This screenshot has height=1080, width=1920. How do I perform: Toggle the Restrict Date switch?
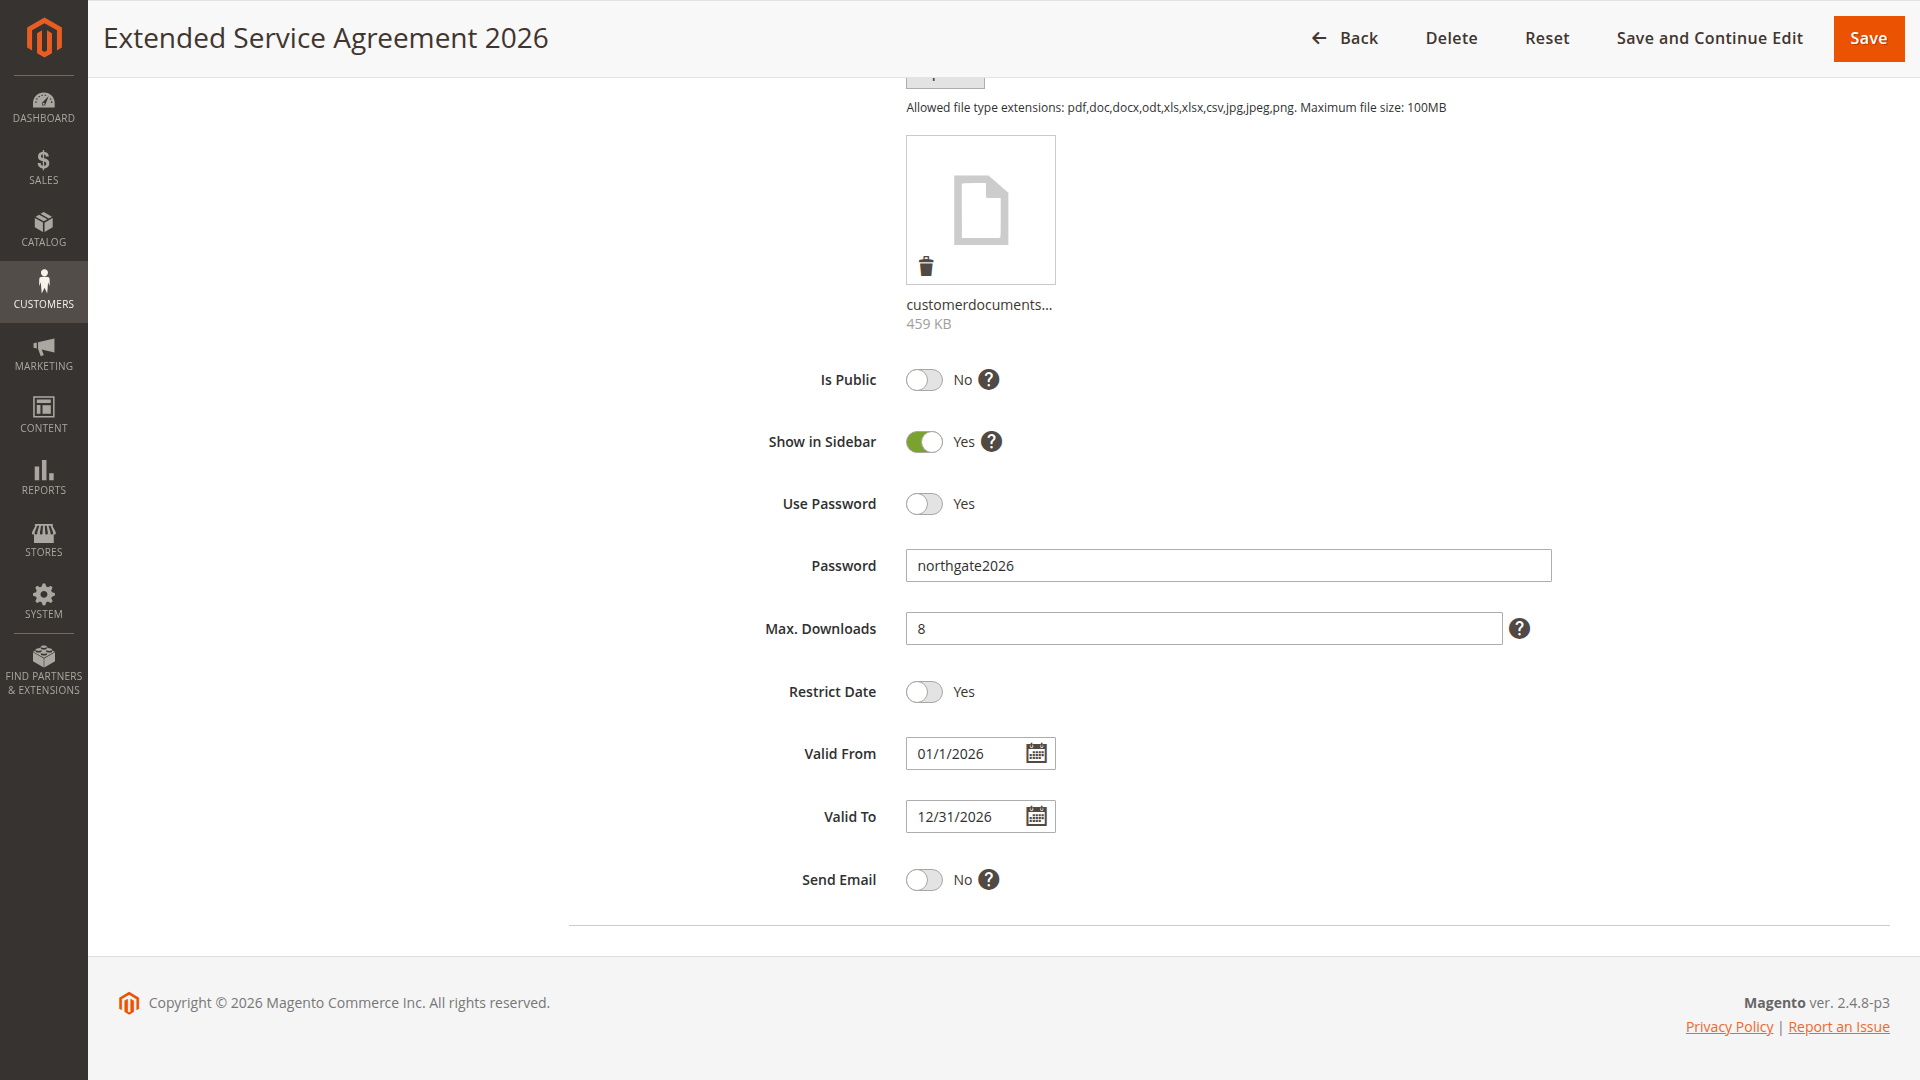coord(924,692)
